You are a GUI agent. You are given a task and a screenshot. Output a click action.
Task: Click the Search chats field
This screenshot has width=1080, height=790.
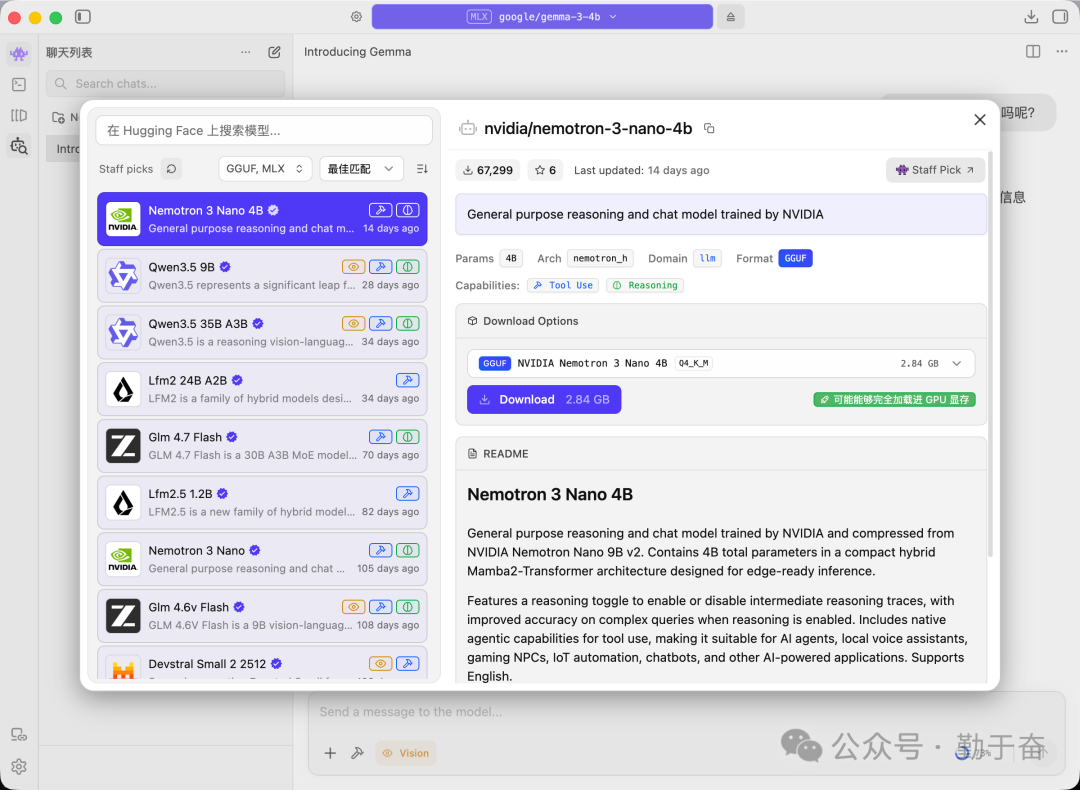tap(165, 83)
